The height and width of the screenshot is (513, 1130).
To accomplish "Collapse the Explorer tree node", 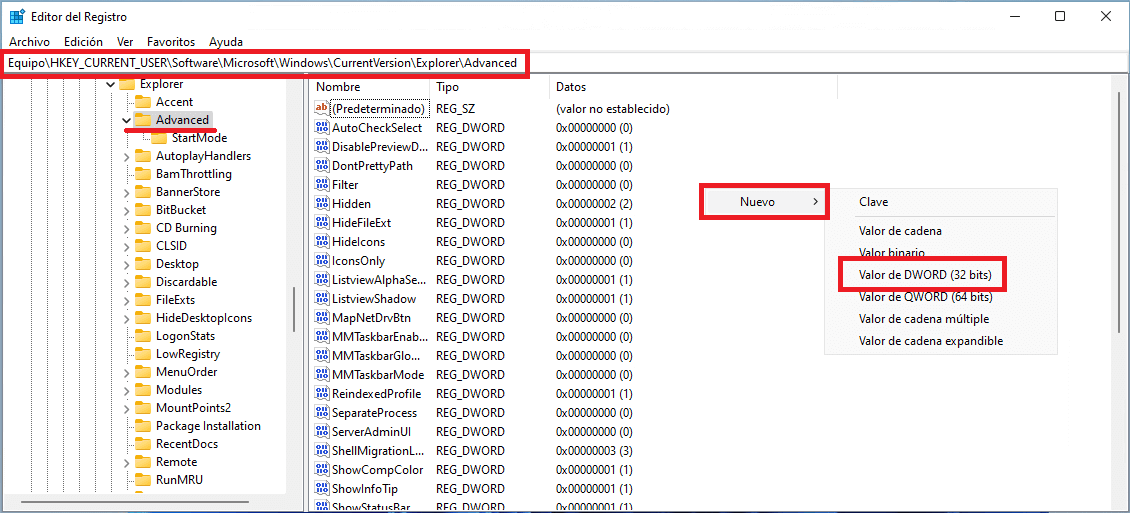I will [110, 84].
